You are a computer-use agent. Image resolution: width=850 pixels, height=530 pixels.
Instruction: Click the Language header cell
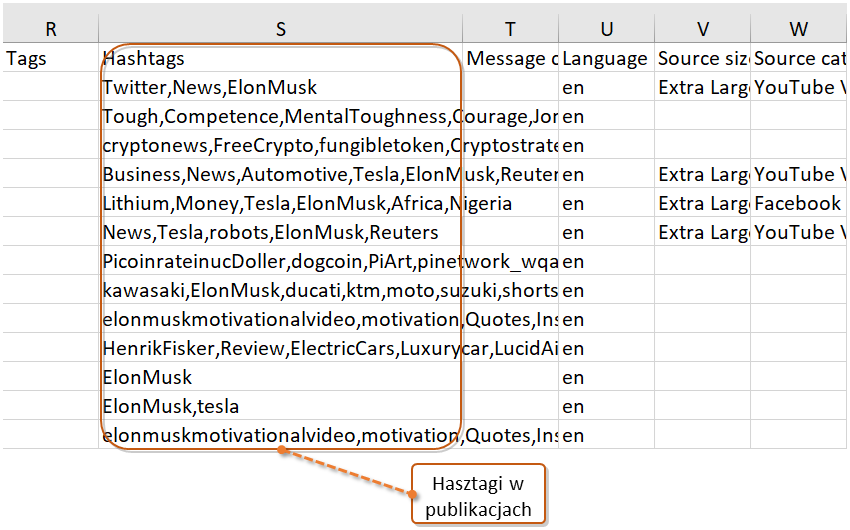pos(607,58)
